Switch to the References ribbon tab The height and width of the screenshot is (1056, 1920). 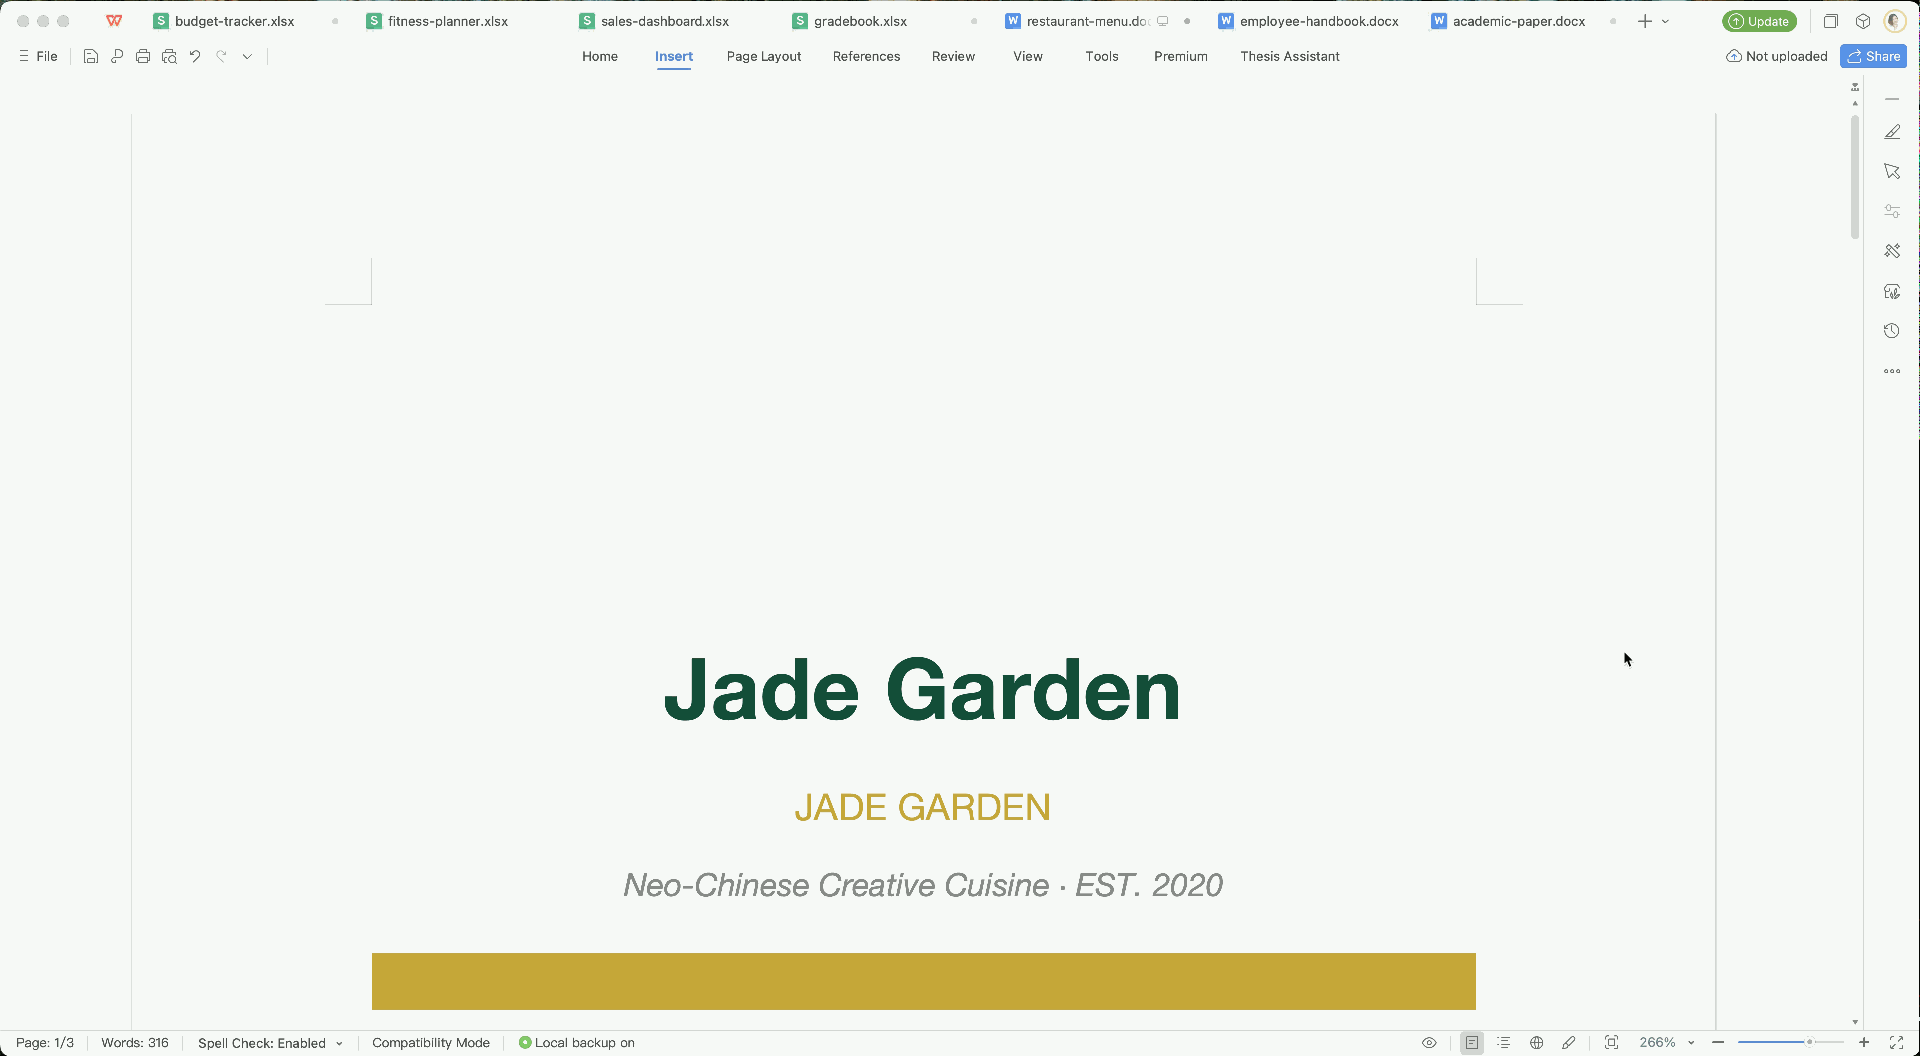866,56
